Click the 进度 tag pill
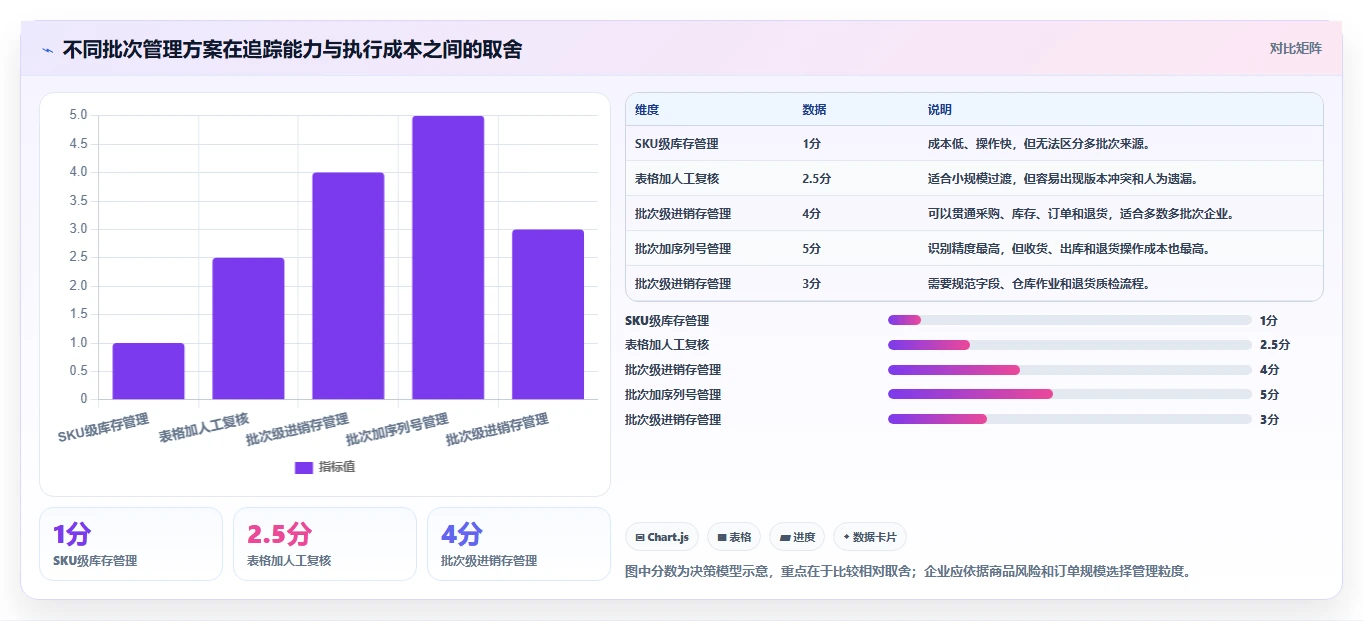Viewport: 1363px width, 621px height. 797,537
